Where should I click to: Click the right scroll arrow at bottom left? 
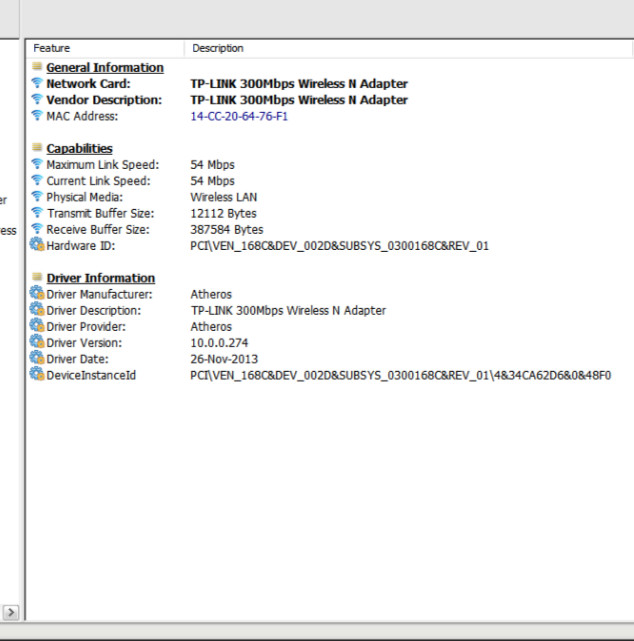[11, 611]
